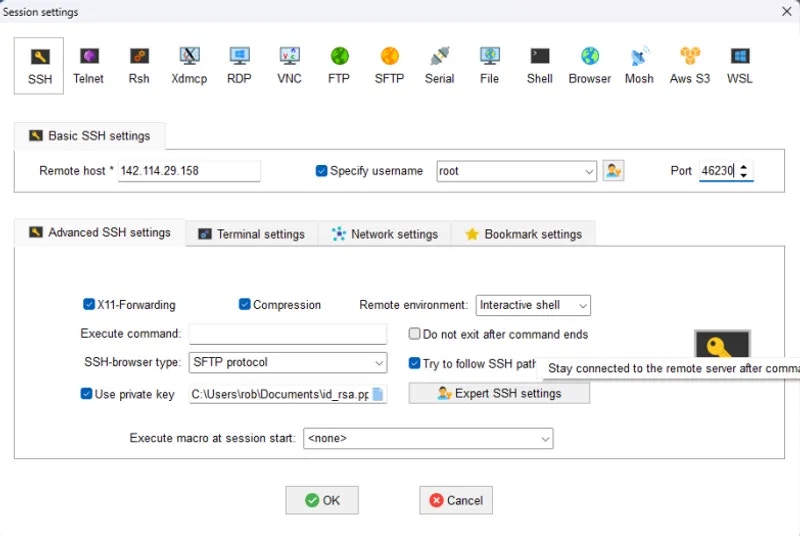Select the WSL session type
Screen dimensions: 800x536
740,66
